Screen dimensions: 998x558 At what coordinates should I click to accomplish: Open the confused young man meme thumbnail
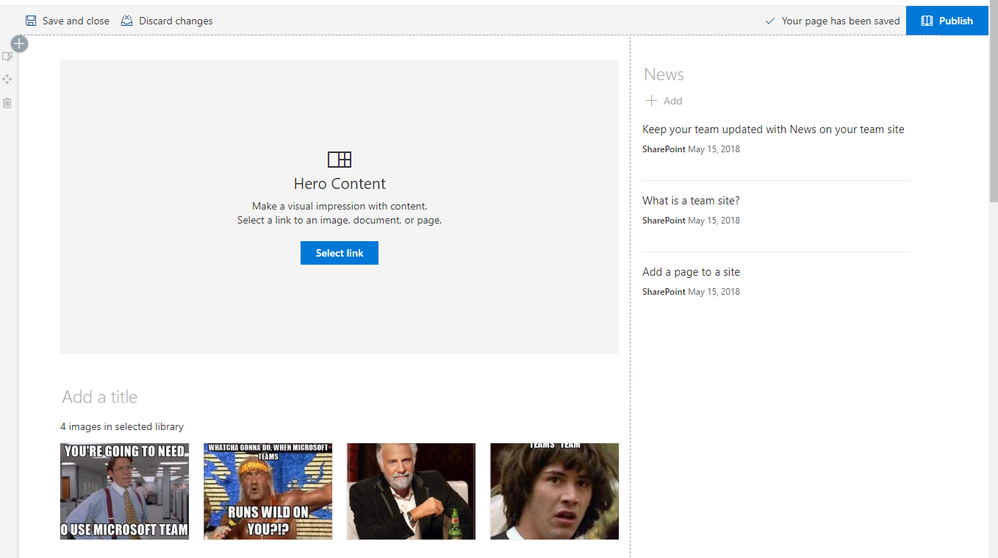(554, 491)
